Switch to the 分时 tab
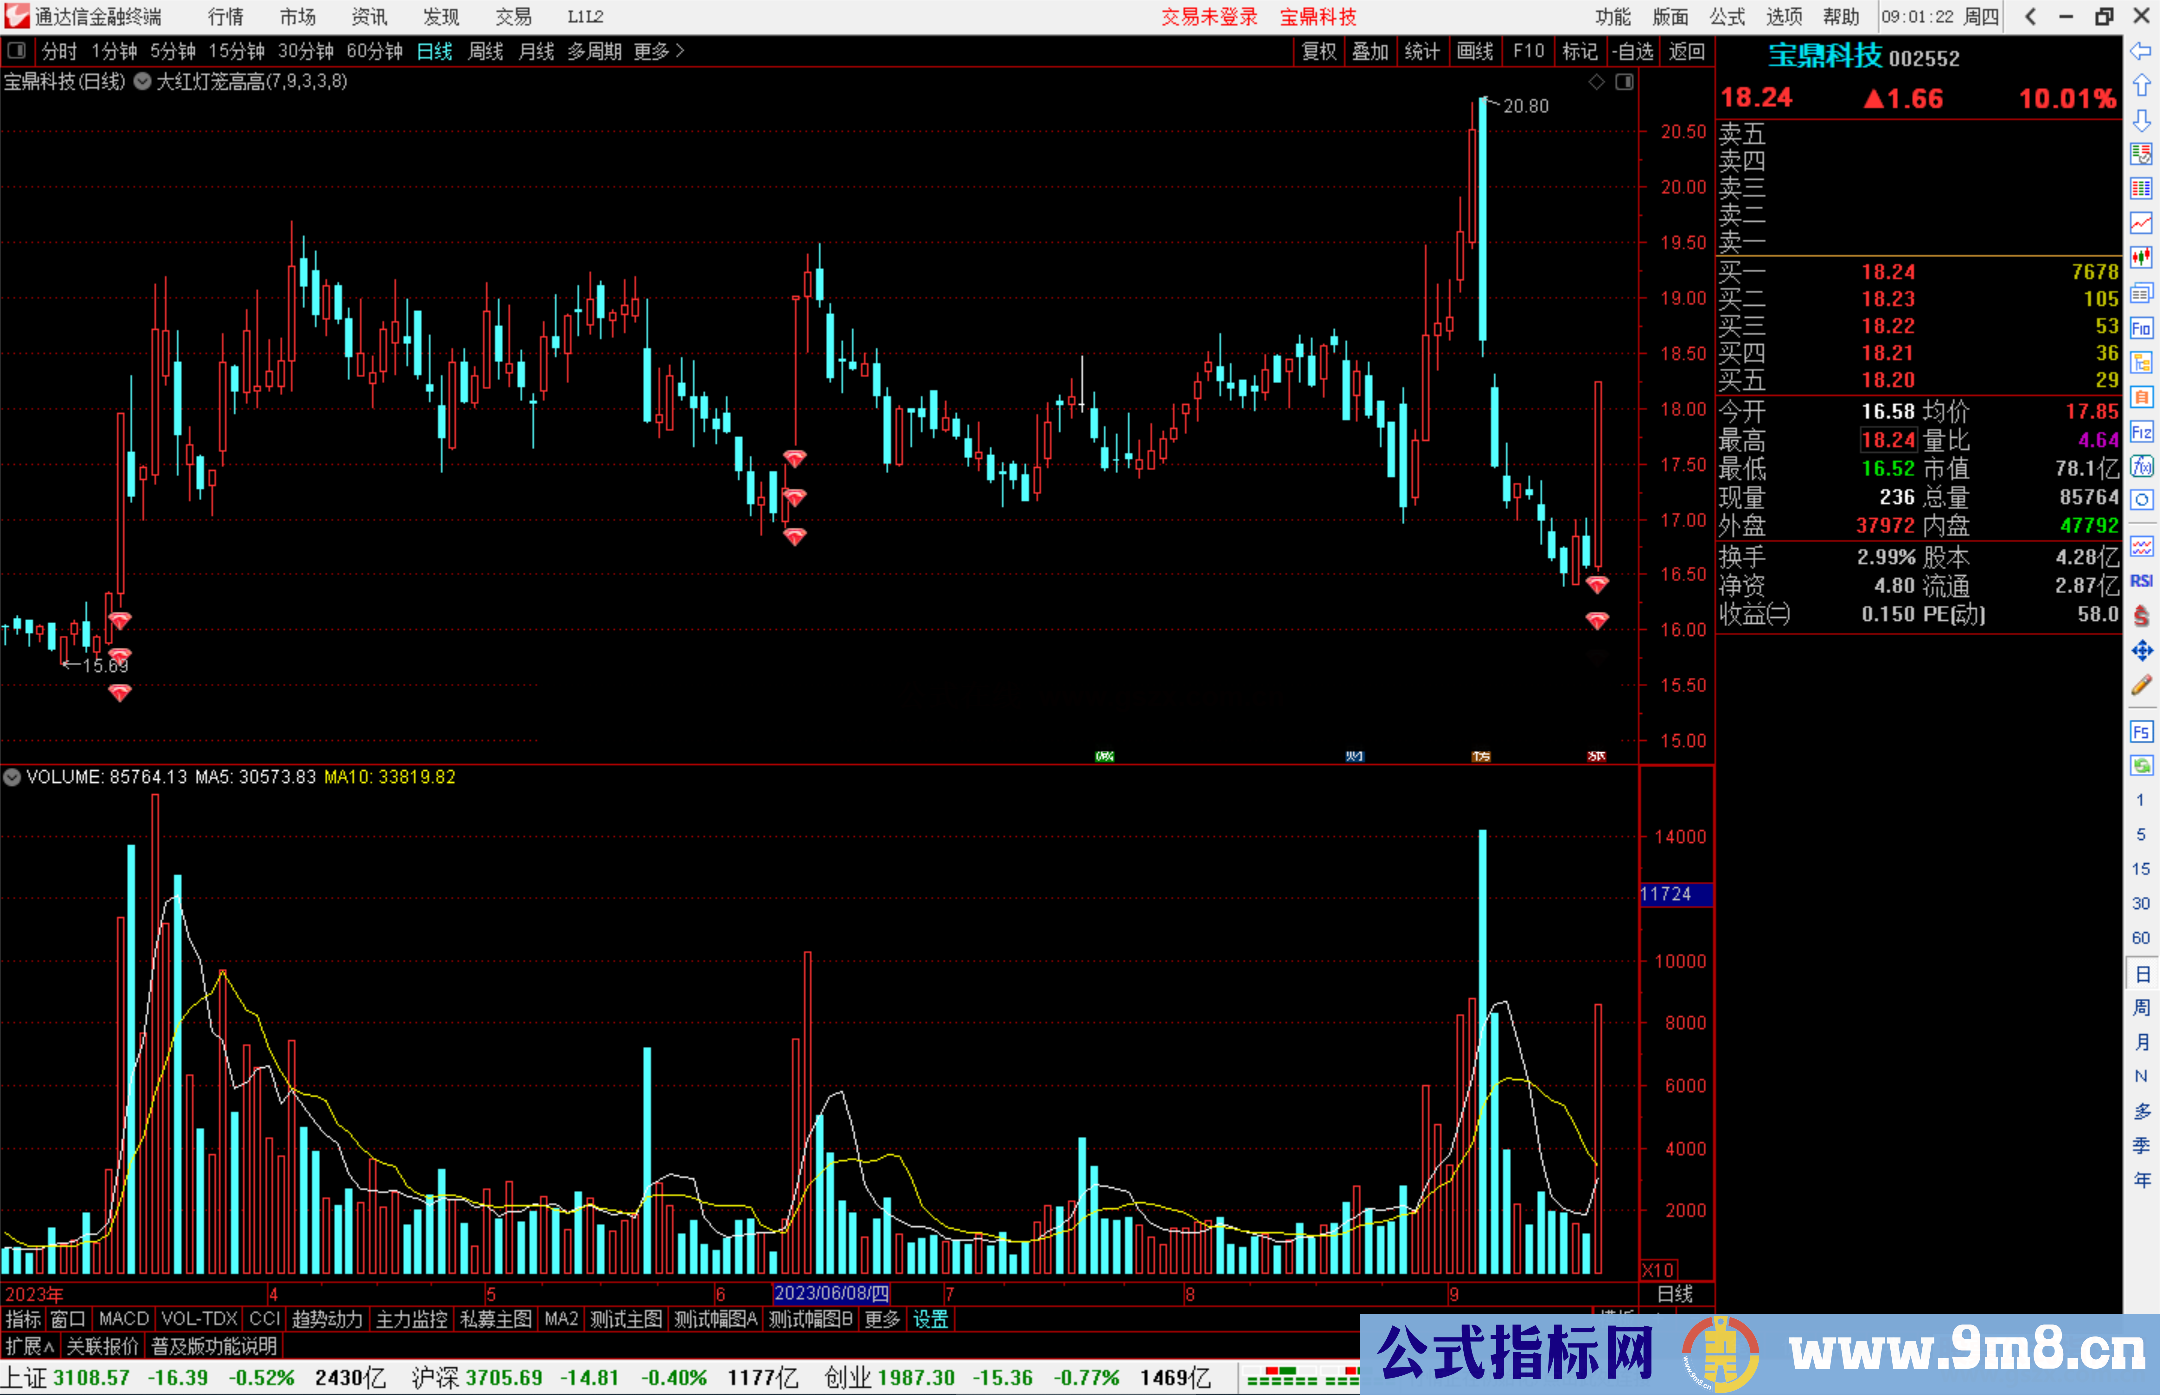The image size is (2160, 1395). pos(59,51)
